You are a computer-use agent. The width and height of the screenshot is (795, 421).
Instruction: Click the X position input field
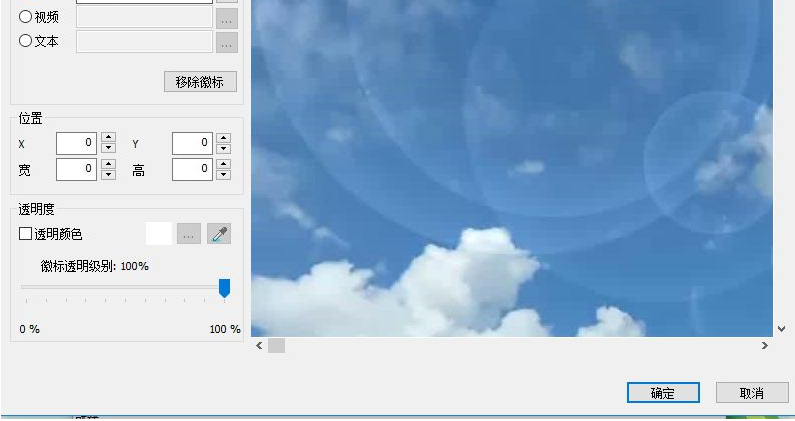pos(77,144)
